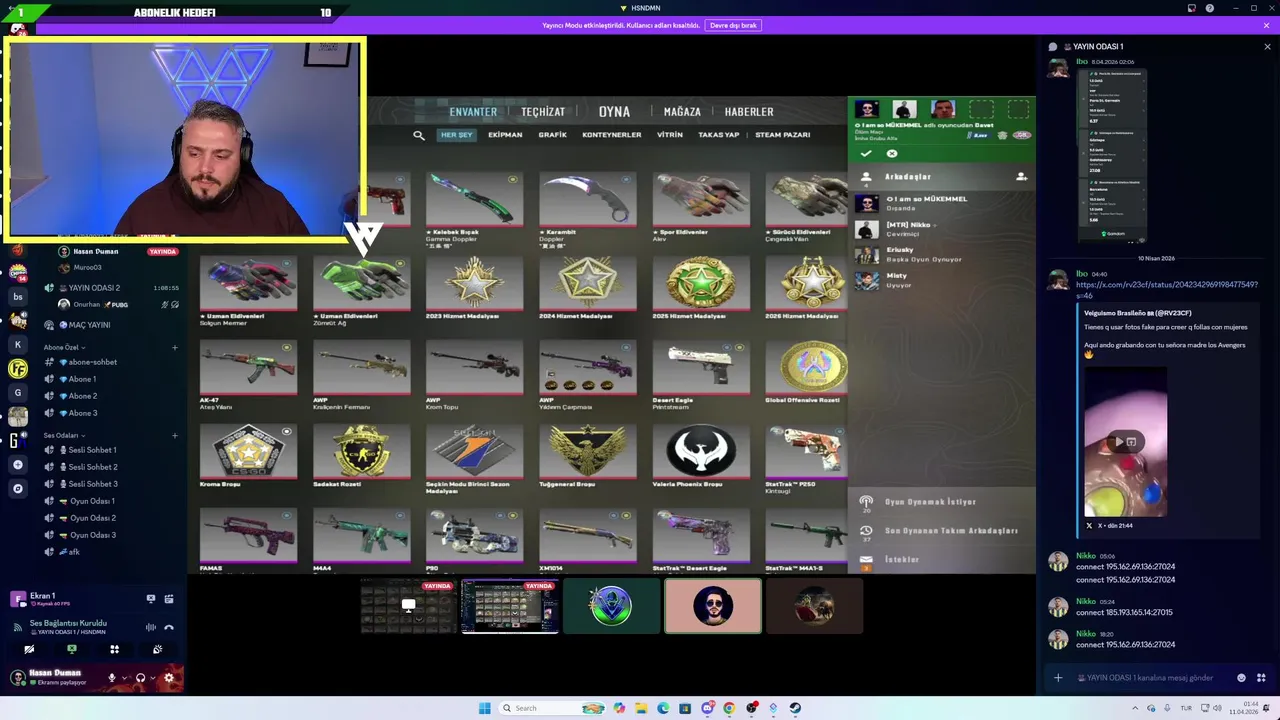Select the HER ŞEY inventory filter
This screenshot has height=720, width=1280.
(x=456, y=135)
